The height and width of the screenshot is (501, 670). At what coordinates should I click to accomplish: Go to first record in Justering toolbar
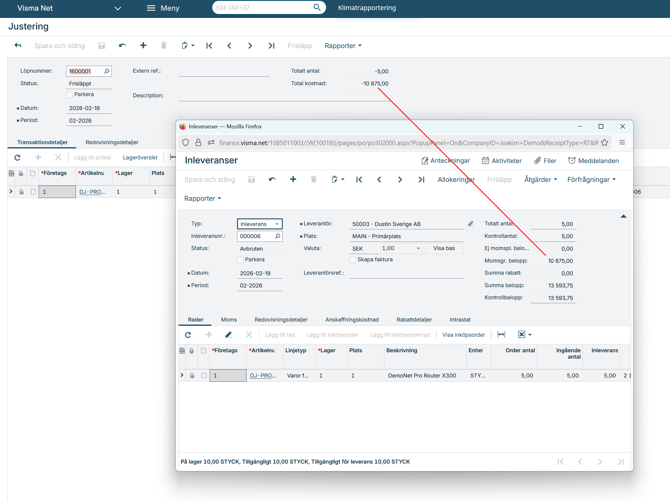pos(209,46)
